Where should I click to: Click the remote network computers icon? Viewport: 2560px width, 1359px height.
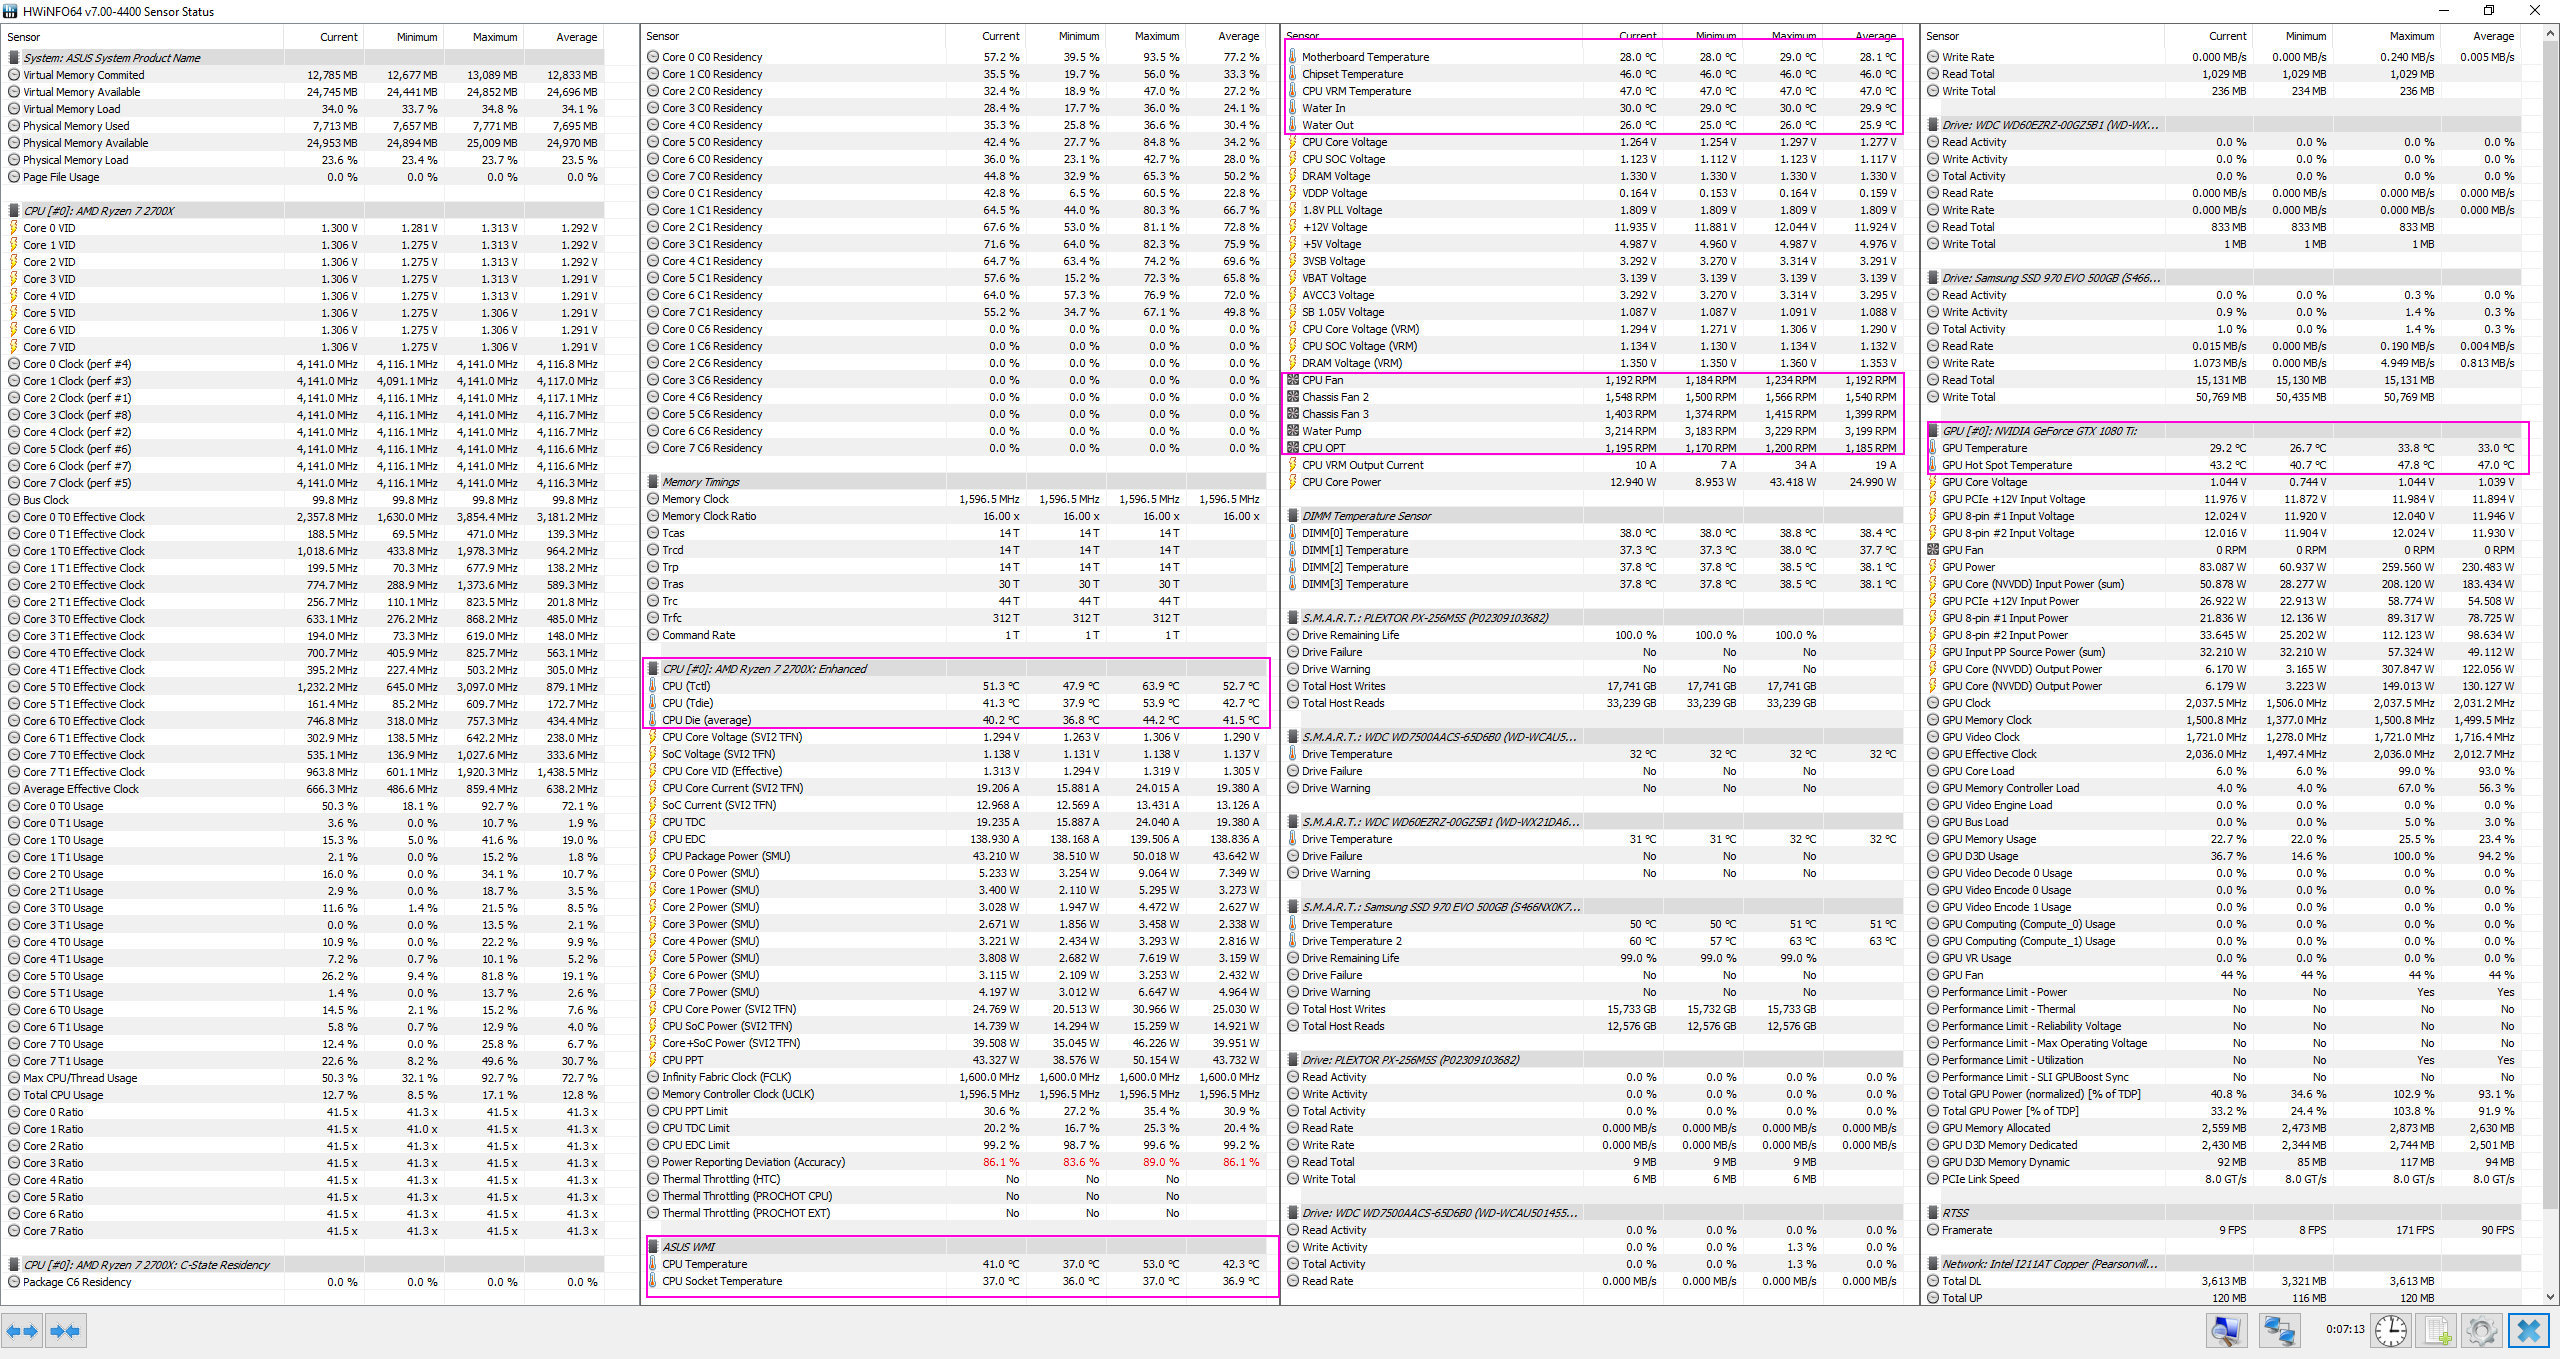(2279, 1331)
